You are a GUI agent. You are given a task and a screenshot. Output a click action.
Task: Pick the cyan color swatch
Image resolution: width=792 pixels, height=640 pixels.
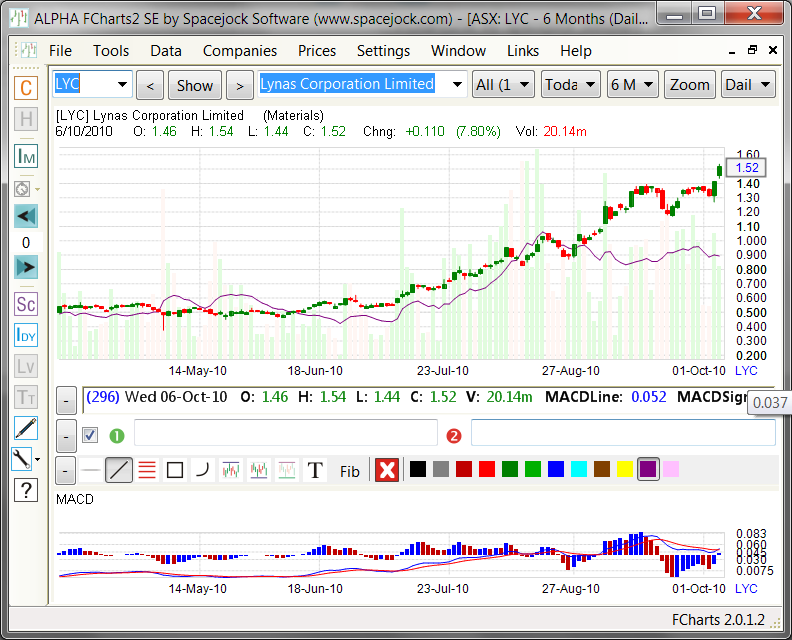(579, 469)
